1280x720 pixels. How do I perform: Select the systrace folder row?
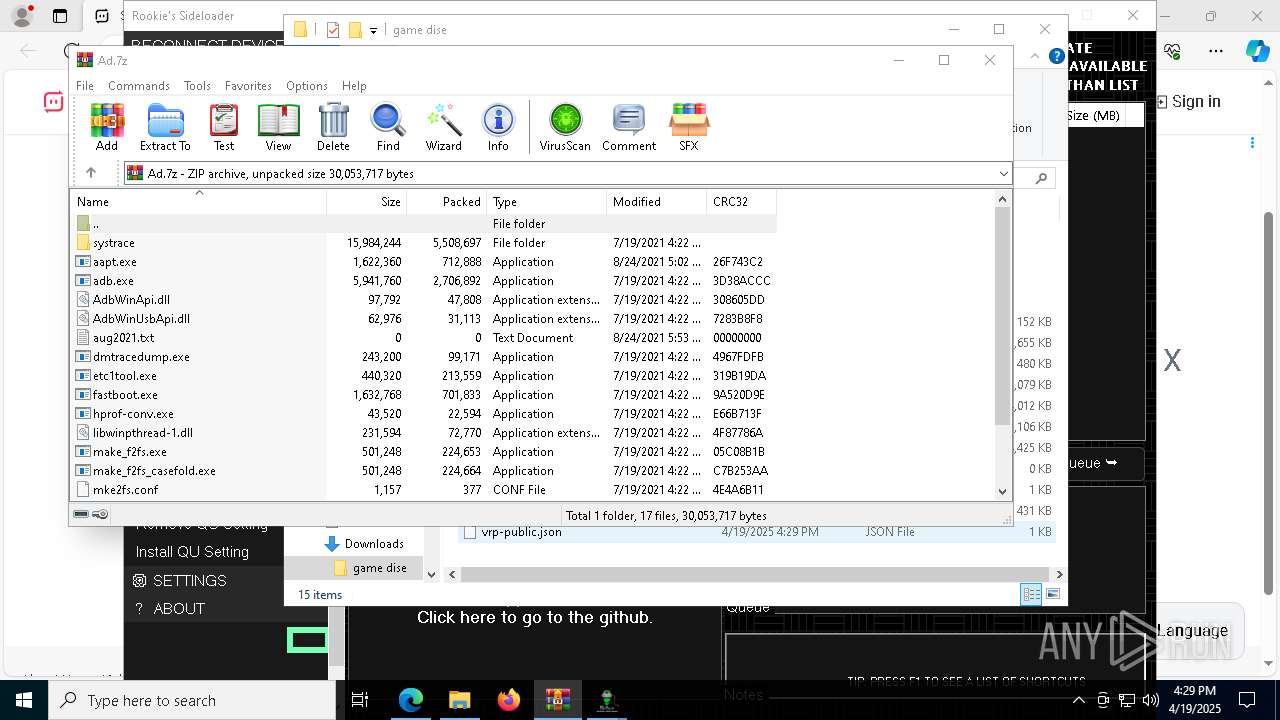(423, 243)
